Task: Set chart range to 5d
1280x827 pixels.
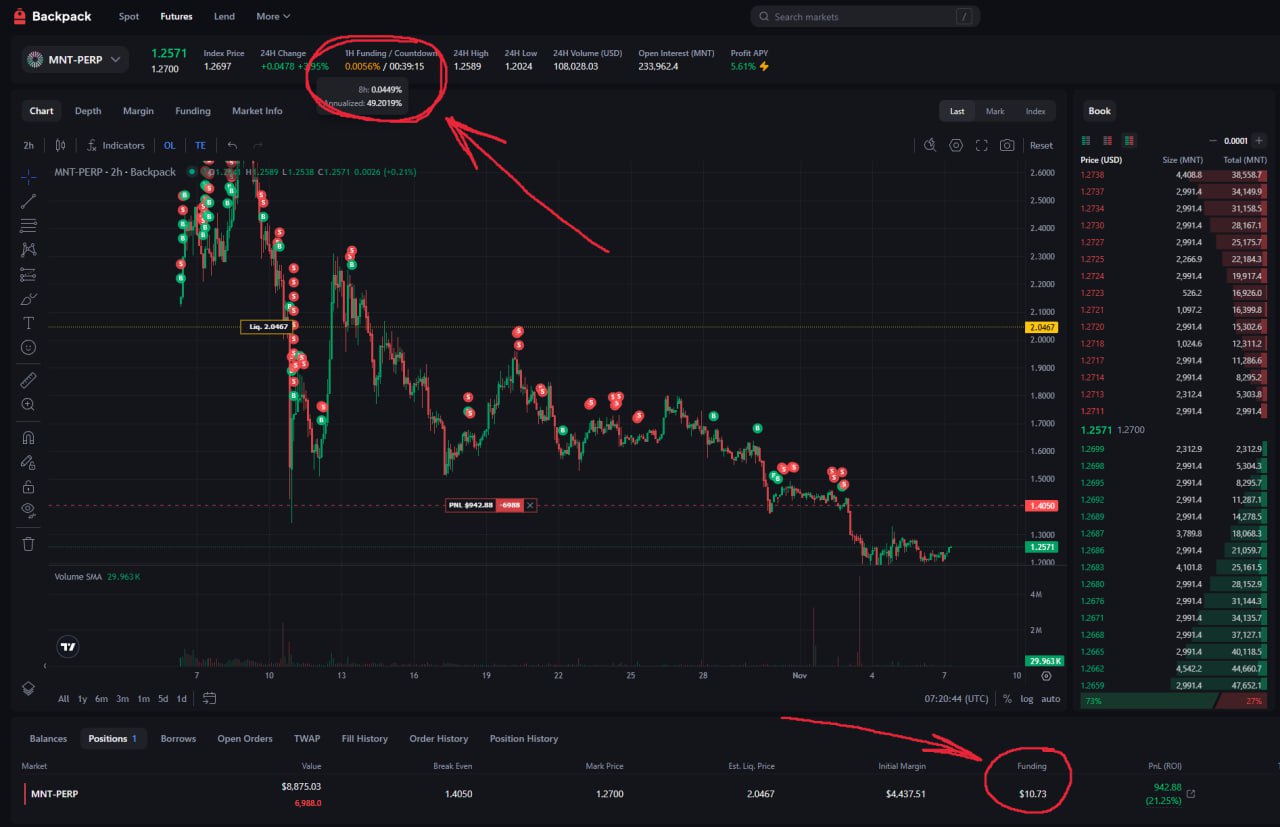Action: (x=163, y=699)
